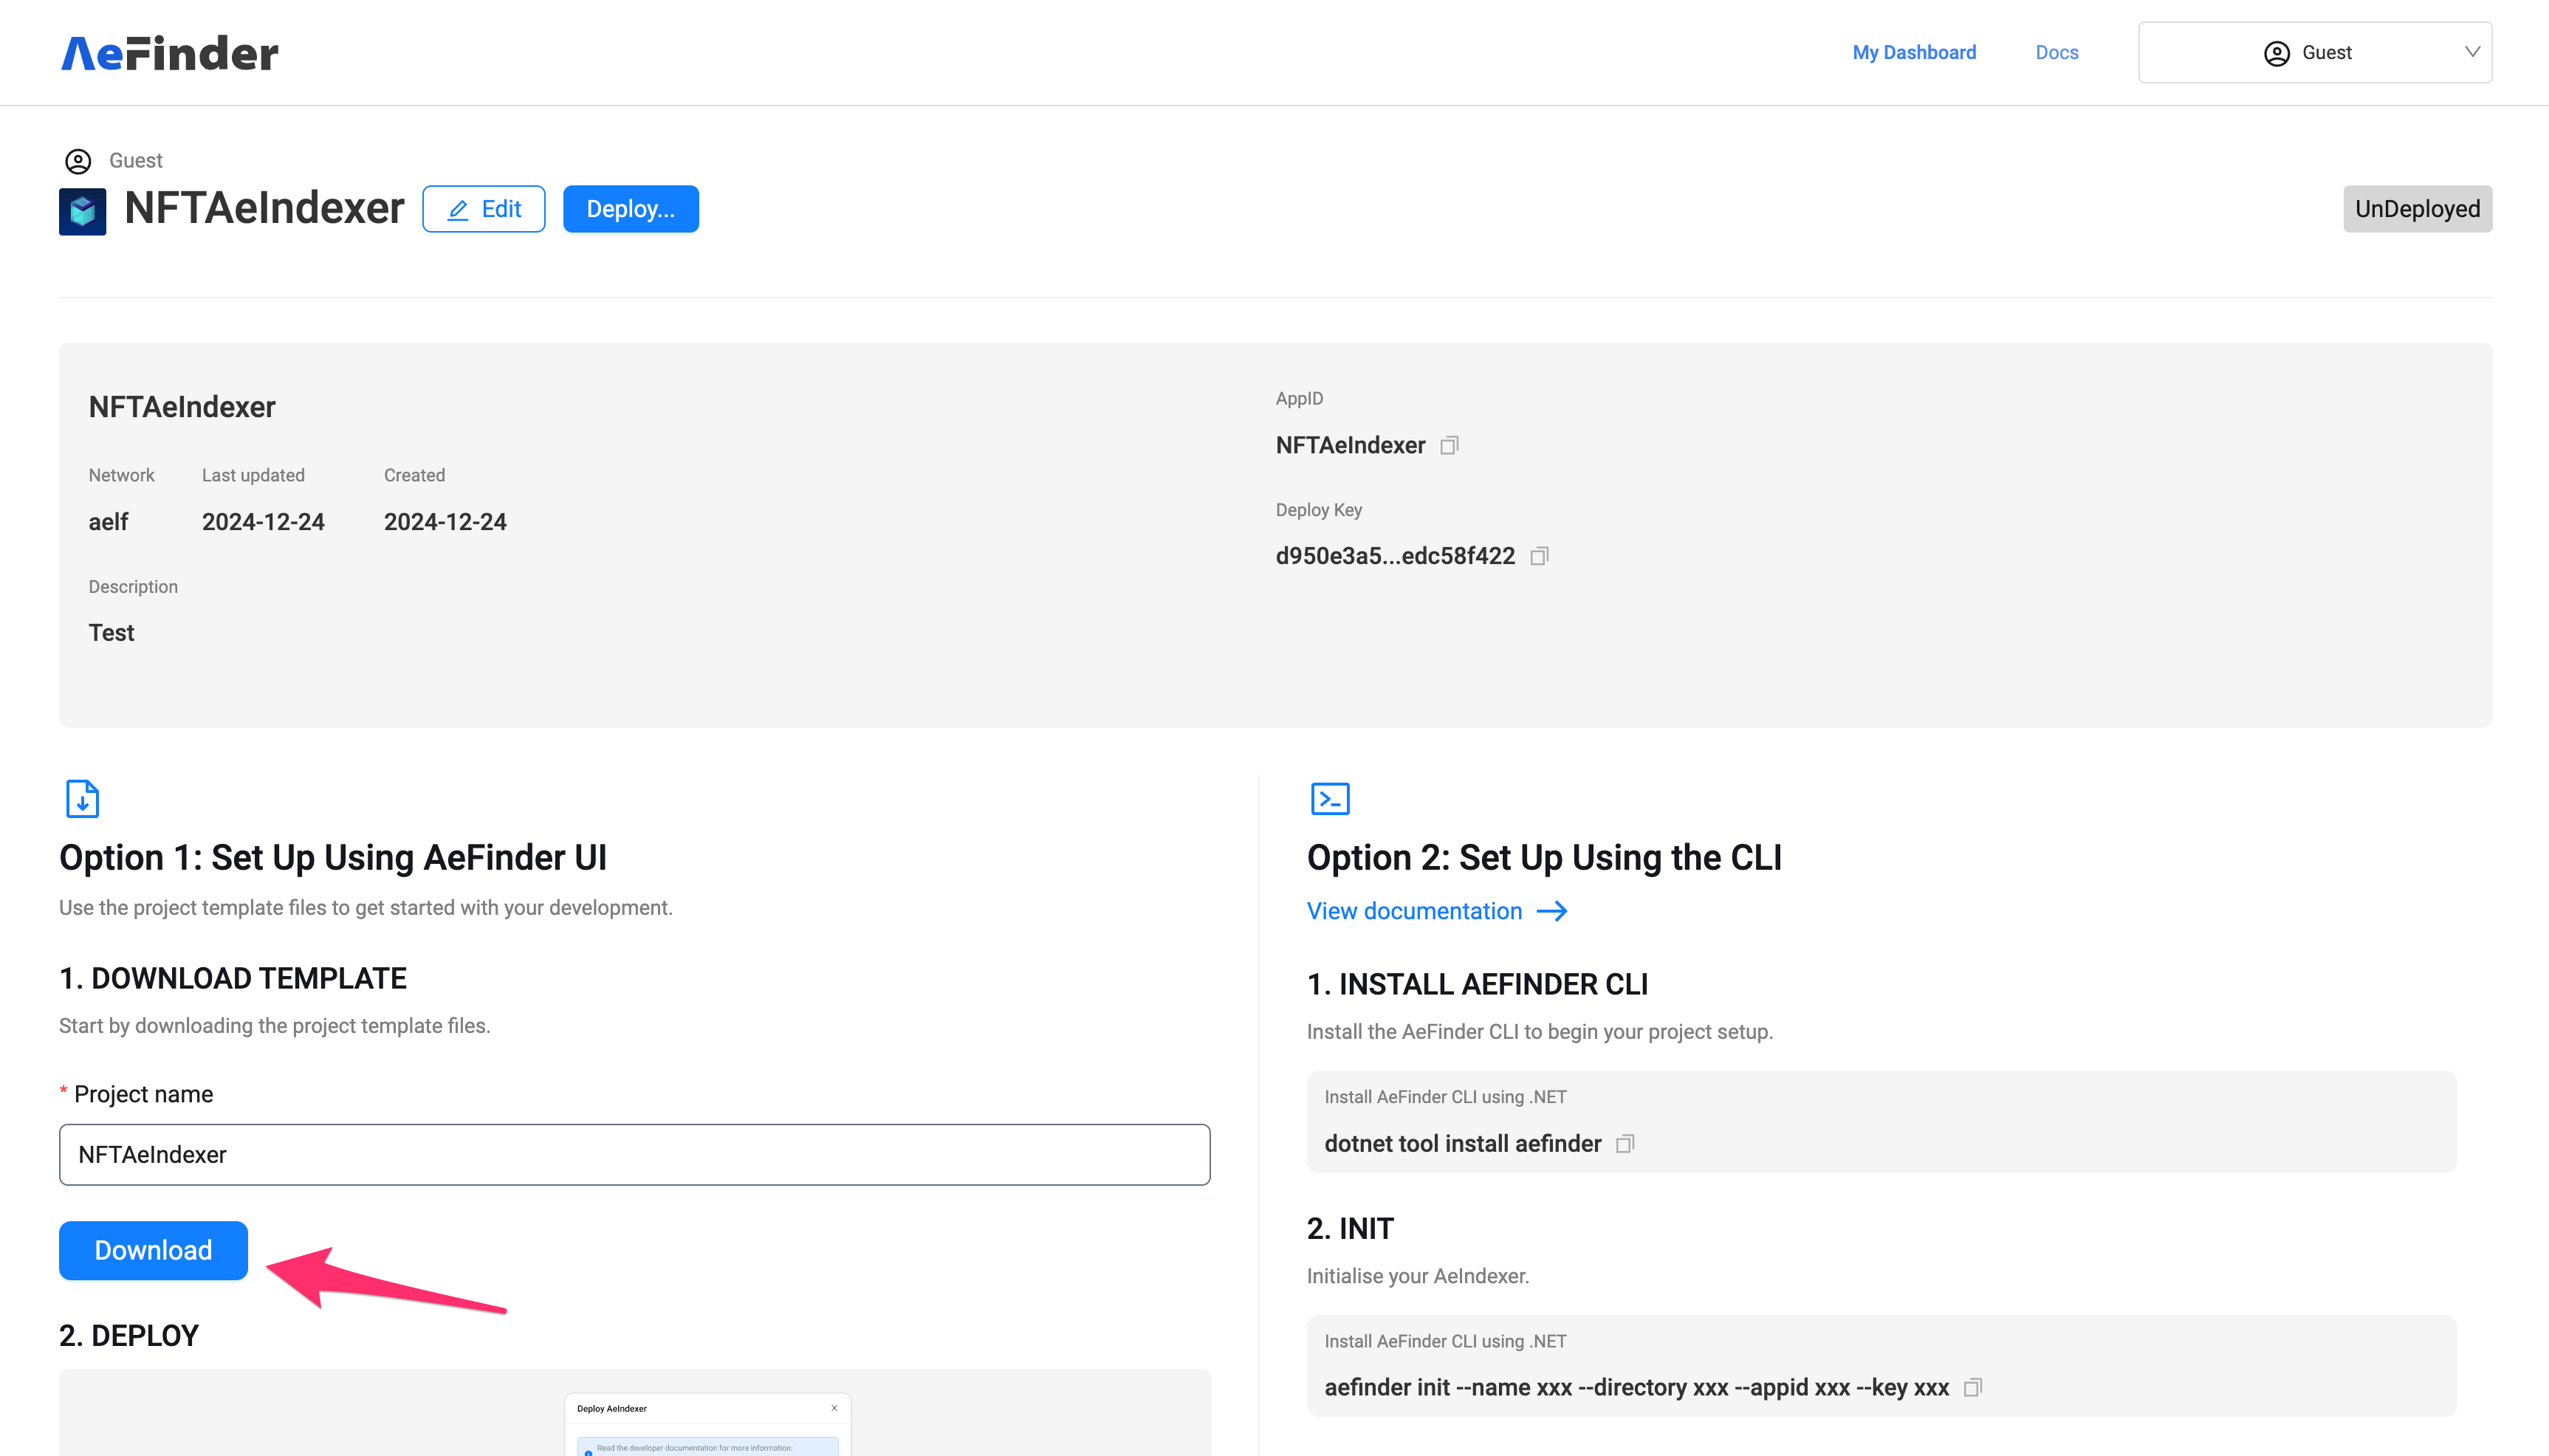2549x1456 pixels.
Task: Select the deploy key text d950e3a5...edc58f422
Action: tap(1395, 556)
